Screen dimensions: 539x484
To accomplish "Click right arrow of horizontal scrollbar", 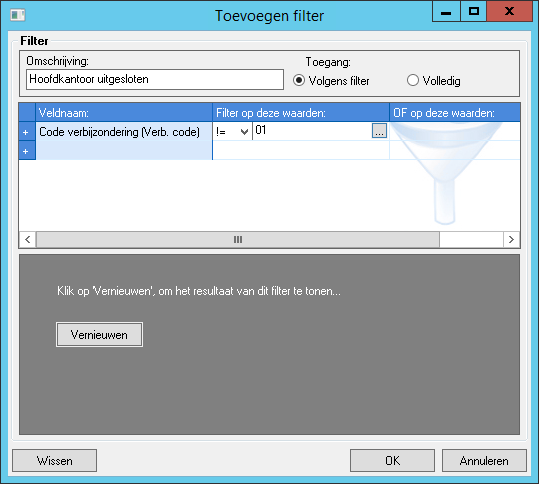I will pyautogui.click(x=511, y=239).
